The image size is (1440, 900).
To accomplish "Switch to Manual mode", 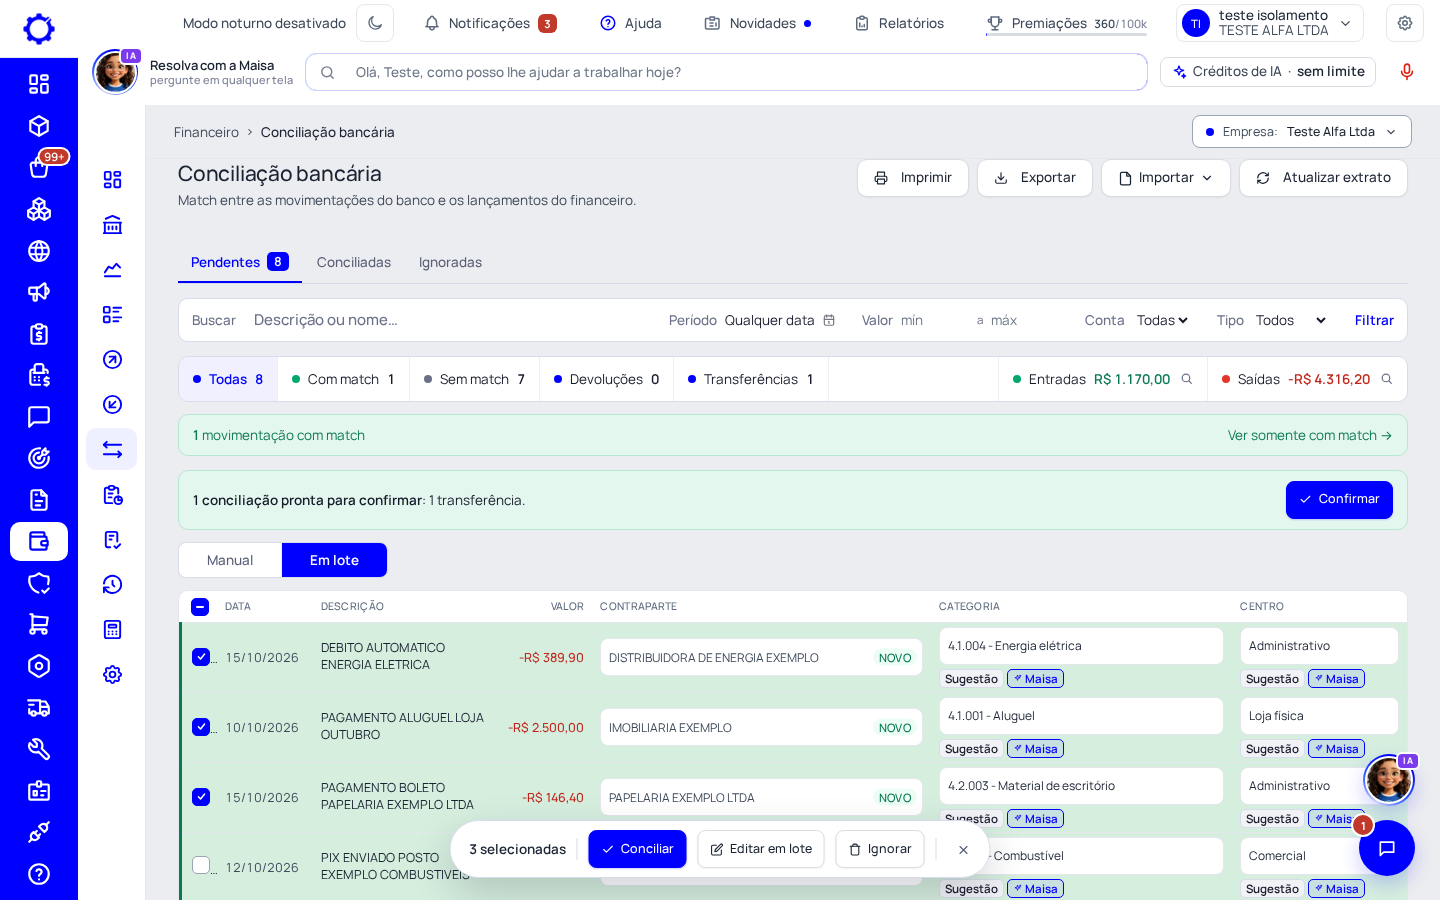I will click(230, 560).
